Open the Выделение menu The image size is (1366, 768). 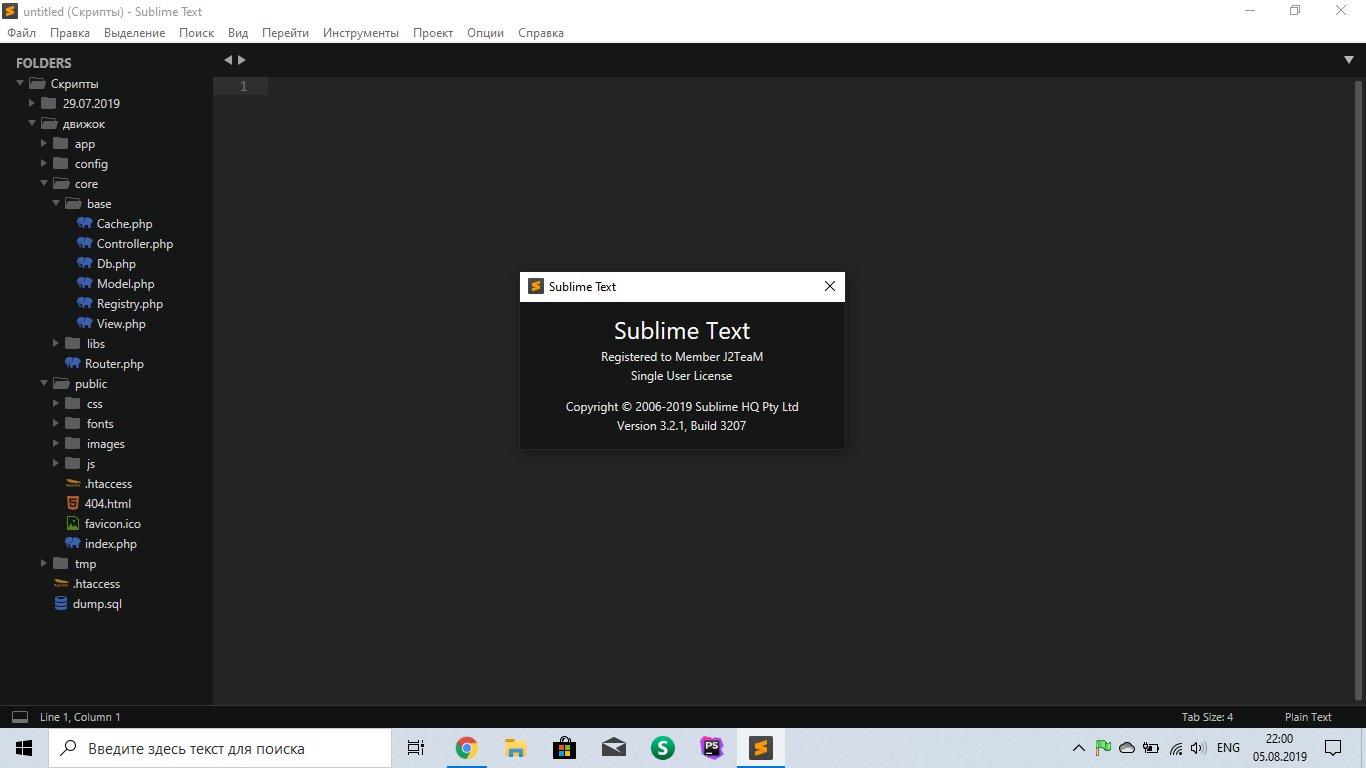[135, 33]
